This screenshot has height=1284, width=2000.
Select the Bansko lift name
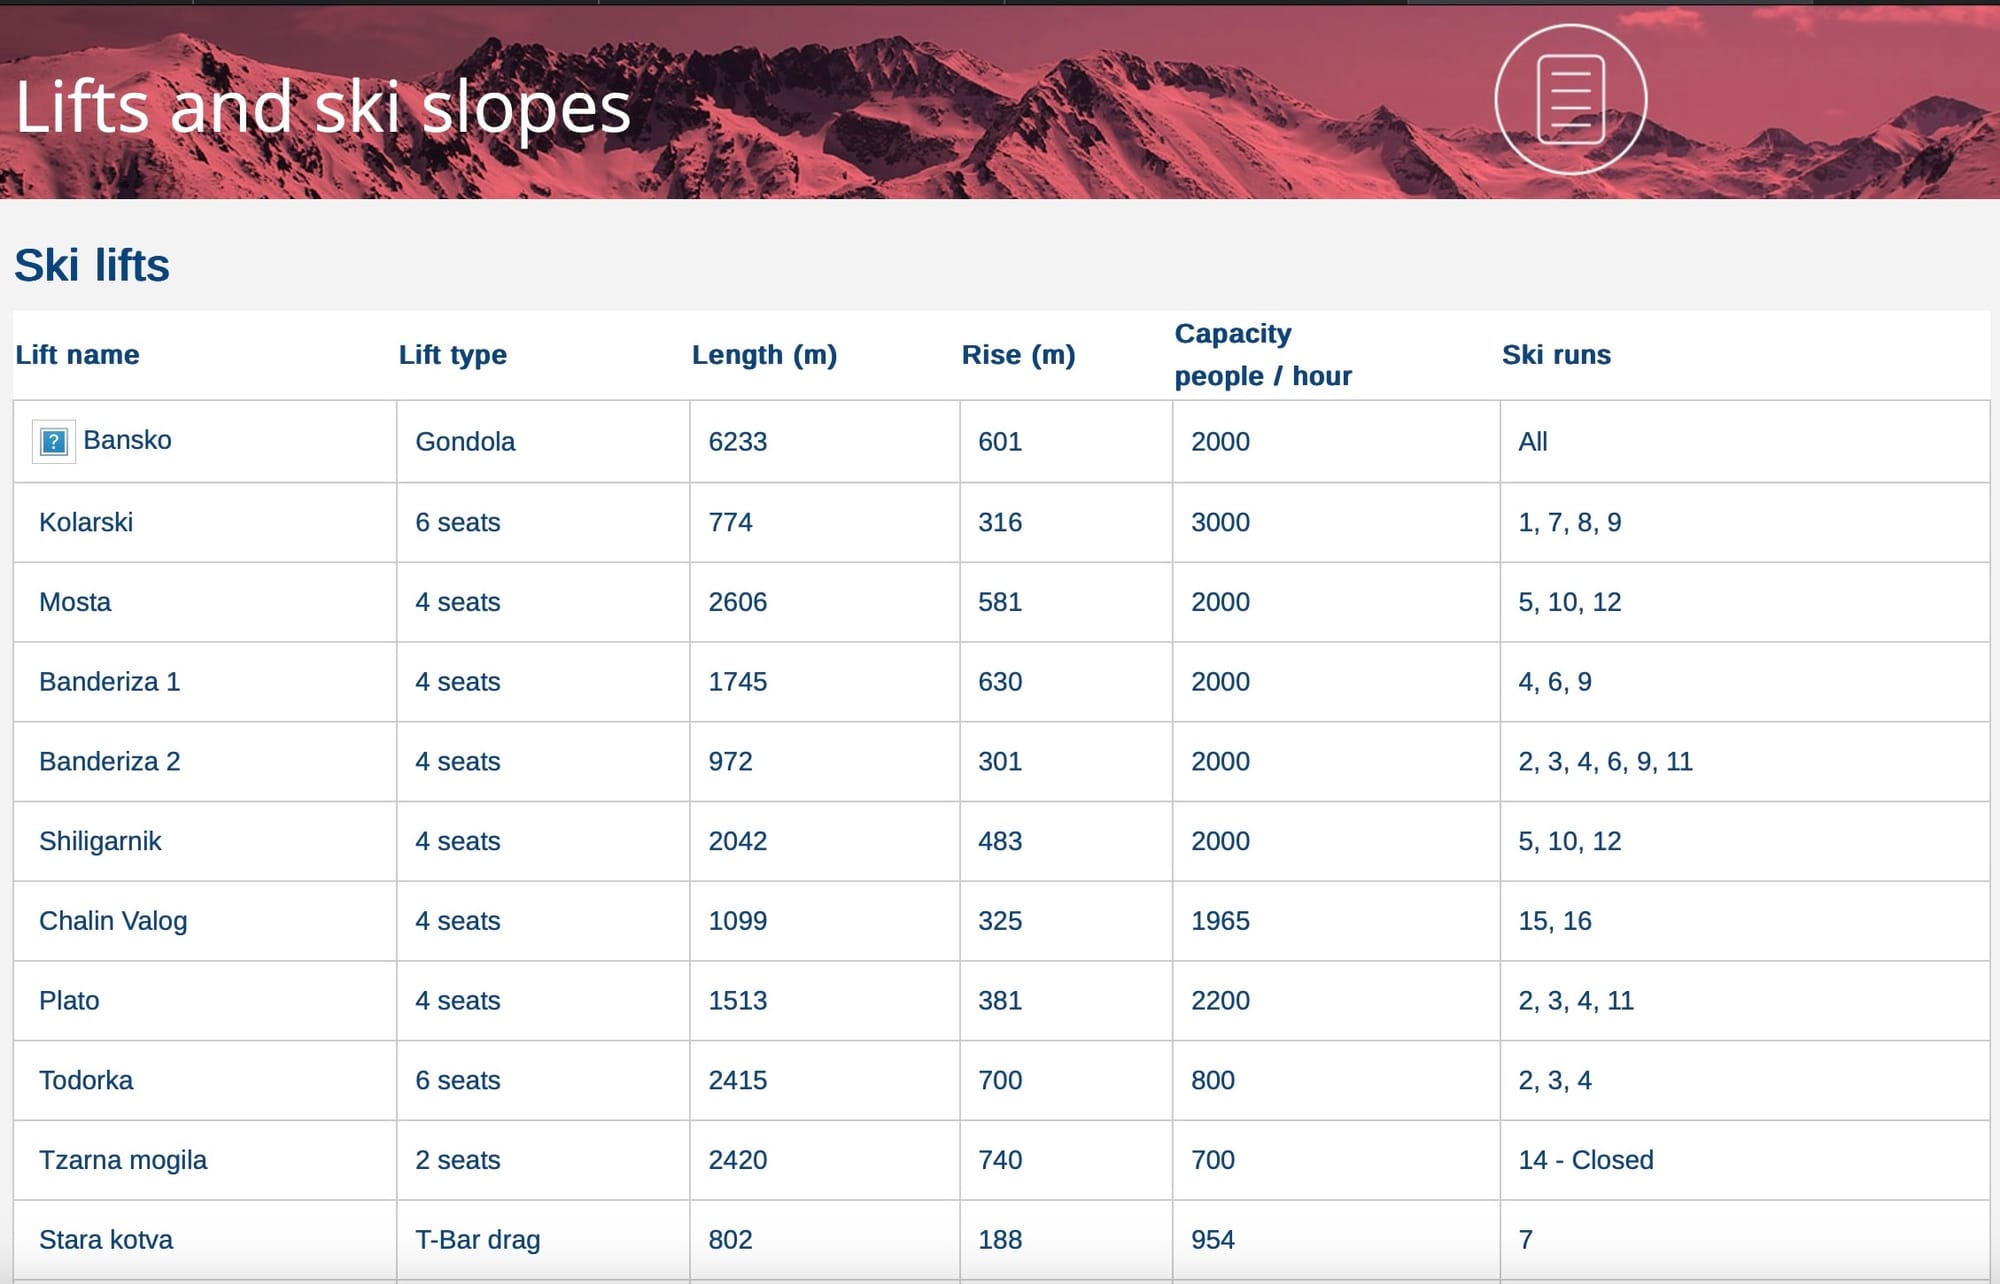[127, 440]
